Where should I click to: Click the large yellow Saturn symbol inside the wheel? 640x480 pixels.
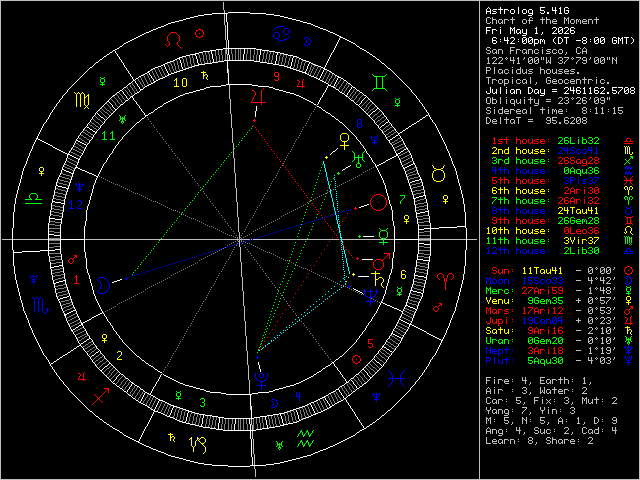coord(378,279)
